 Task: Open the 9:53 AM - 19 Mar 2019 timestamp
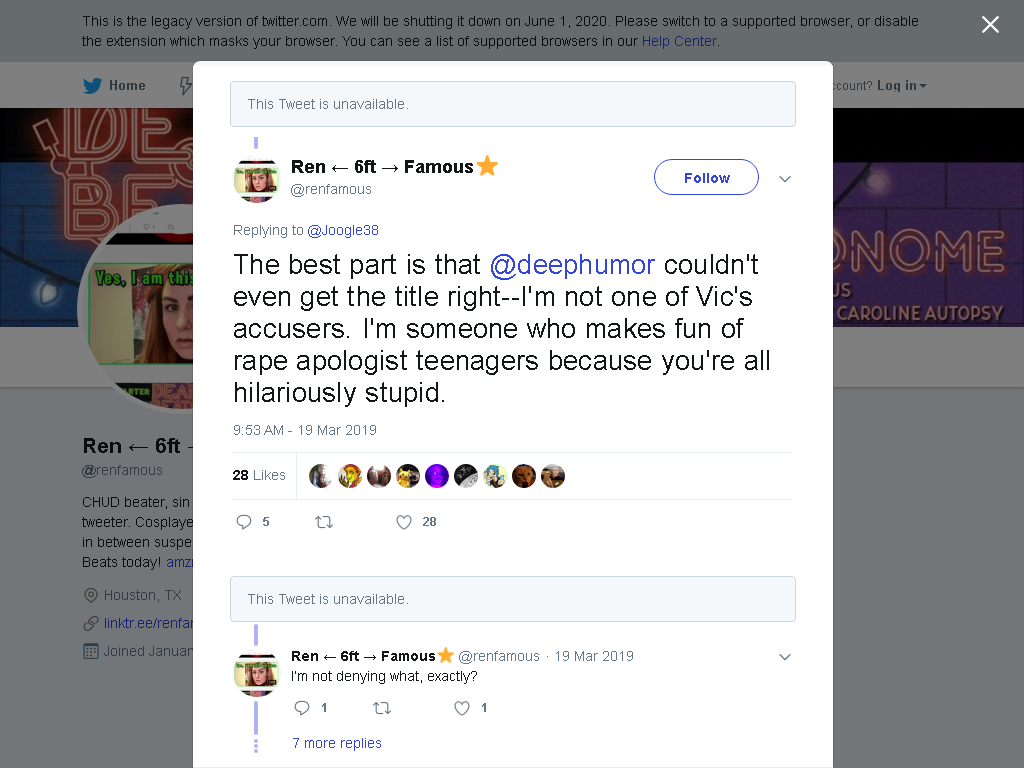point(304,430)
